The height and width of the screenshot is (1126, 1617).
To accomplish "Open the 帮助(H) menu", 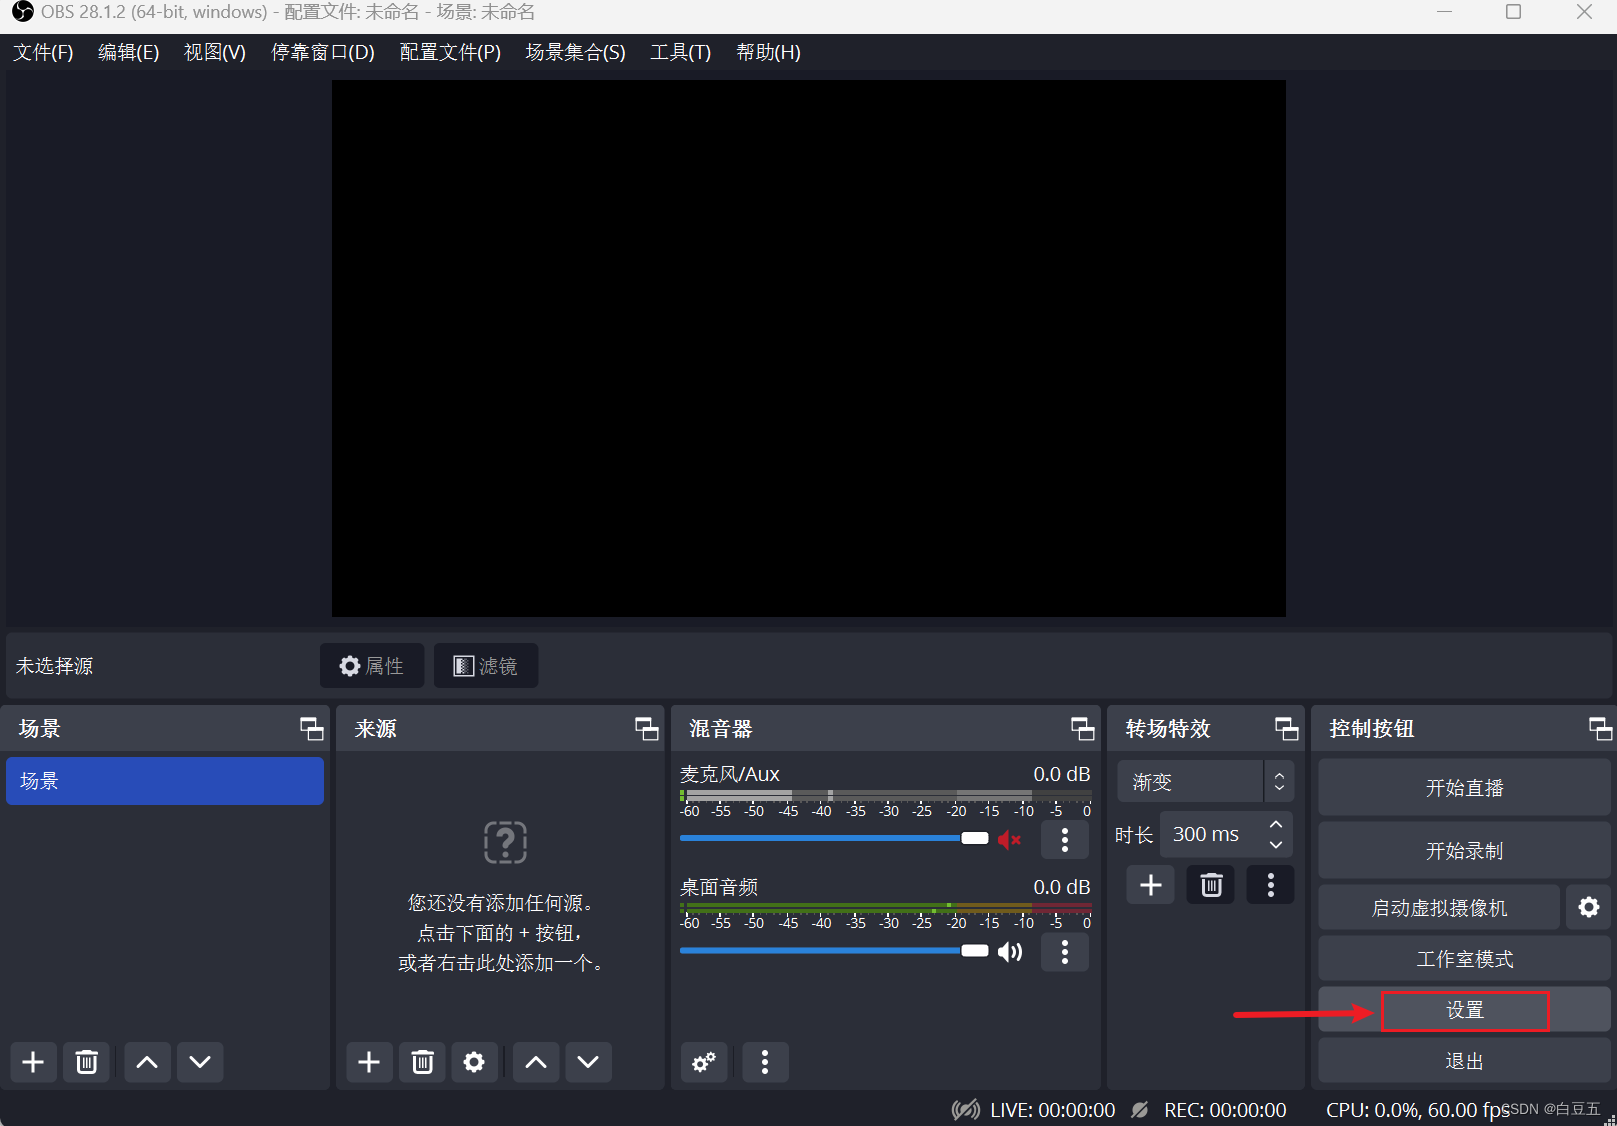I will click(x=769, y=52).
